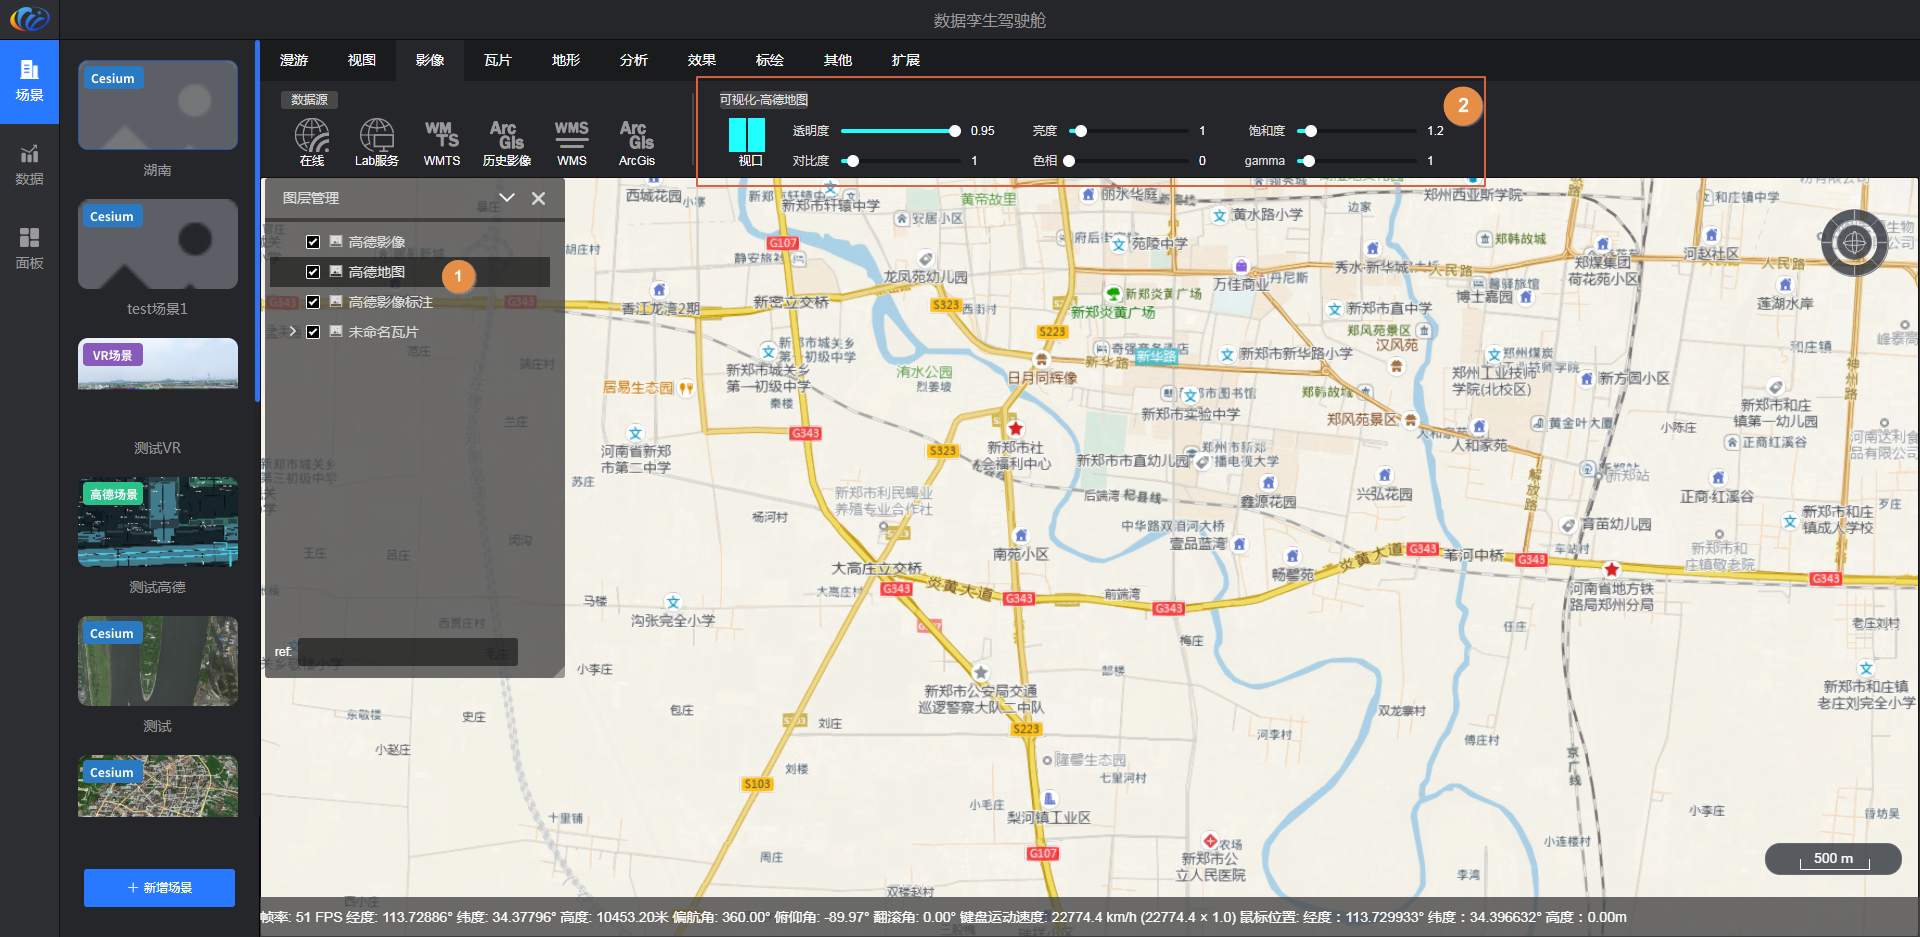Uncheck the 高德影像 layer checkbox
This screenshot has height=937, width=1920.
click(x=313, y=242)
